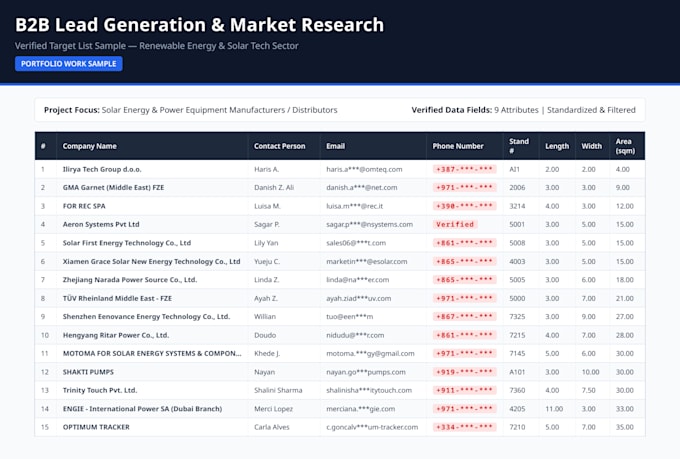Click the PORTFOLIO WORK SAMPLE badge
680x459 pixels.
click(69, 64)
